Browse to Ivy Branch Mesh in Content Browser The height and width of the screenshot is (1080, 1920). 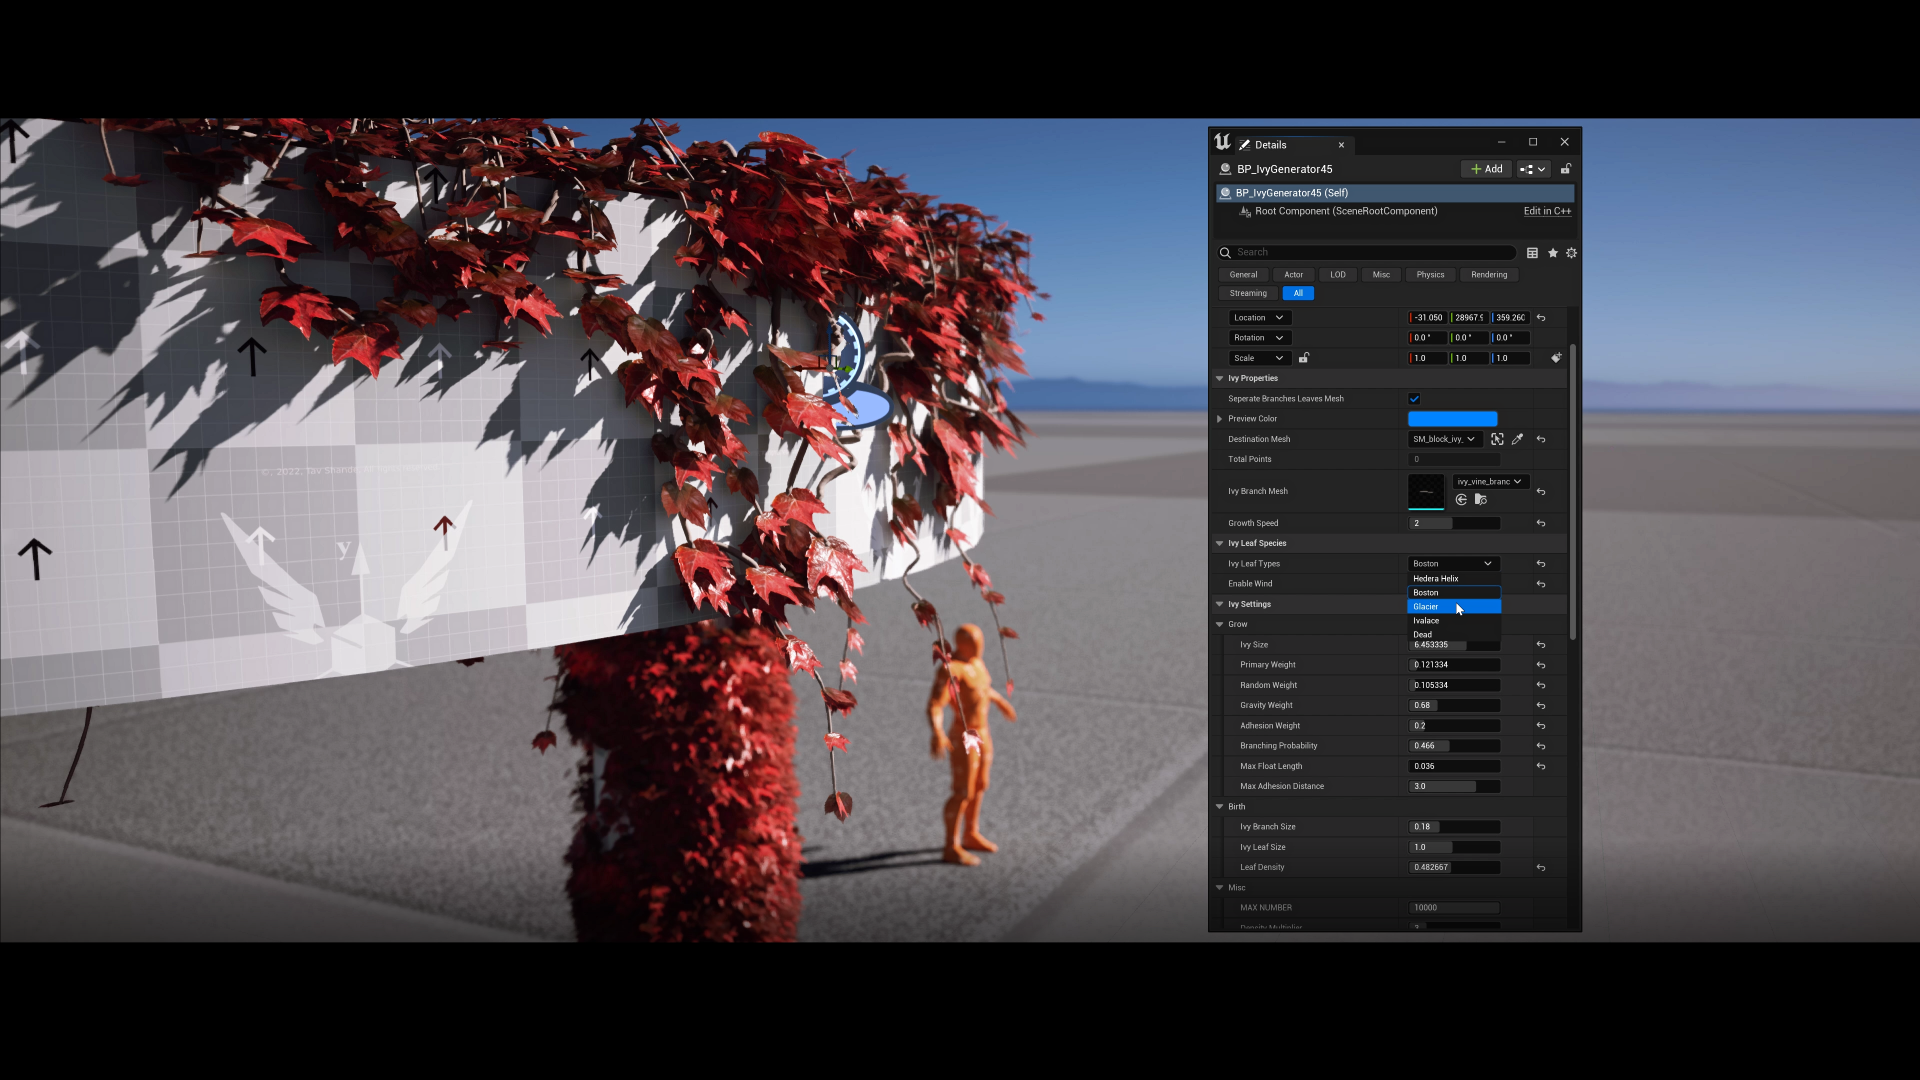(1481, 500)
